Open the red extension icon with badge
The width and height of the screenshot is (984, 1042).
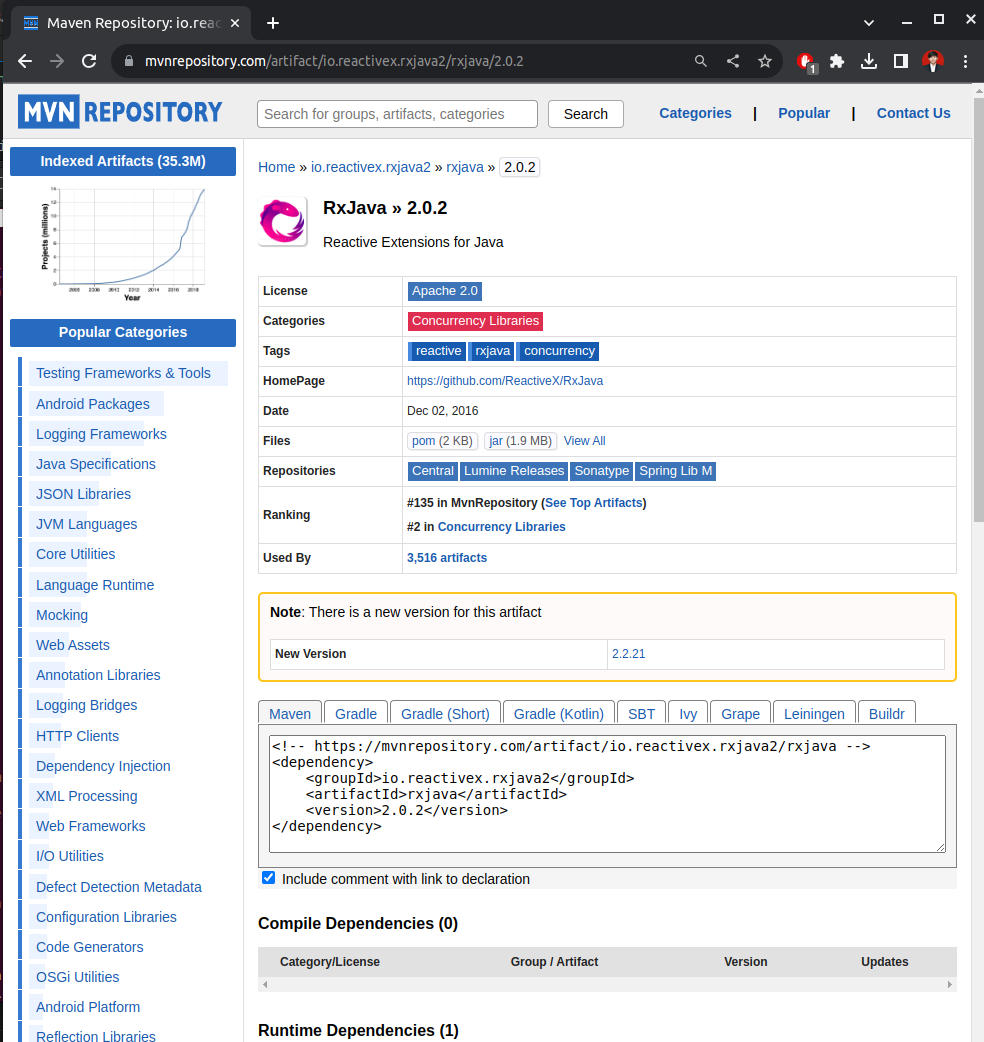[806, 62]
